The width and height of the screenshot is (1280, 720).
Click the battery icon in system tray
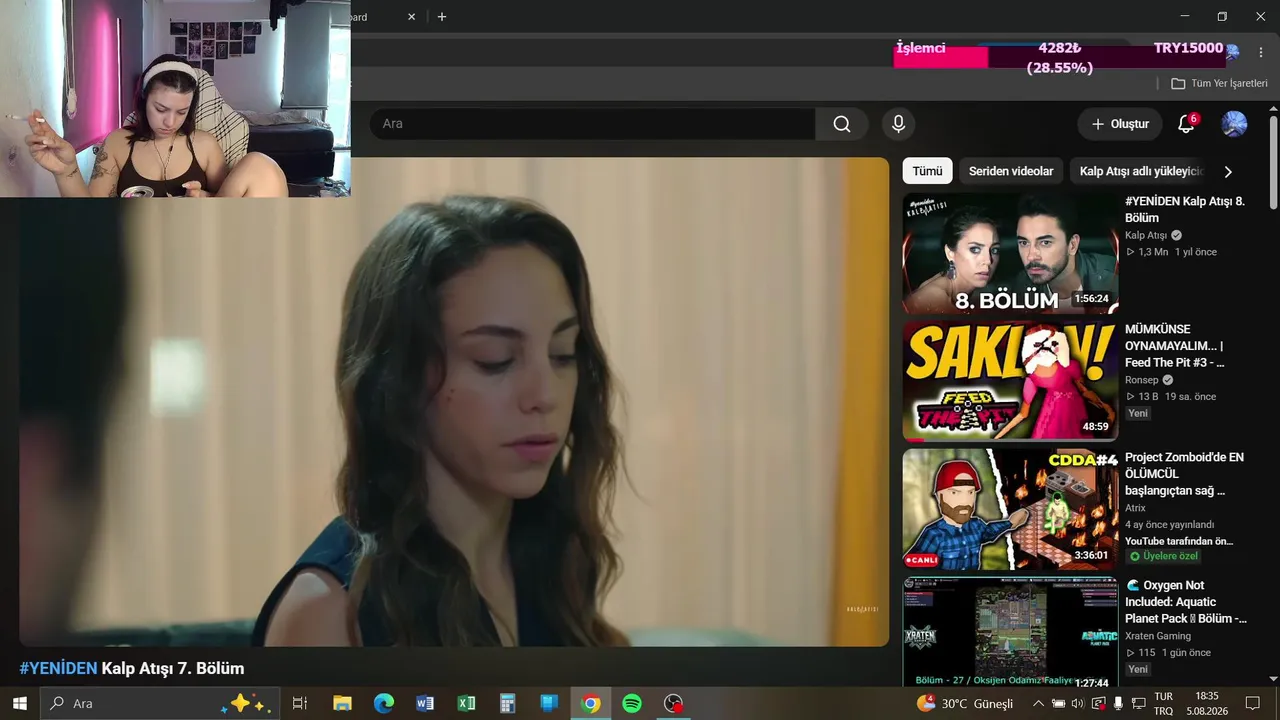pos(1058,703)
